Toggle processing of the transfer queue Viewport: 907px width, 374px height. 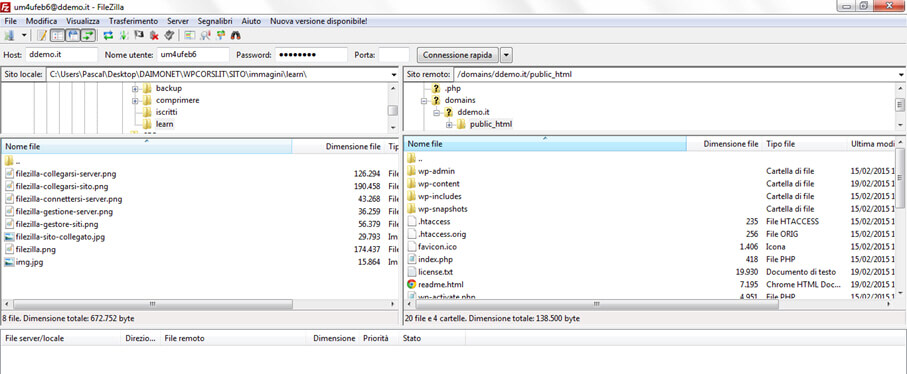tap(124, 35)
